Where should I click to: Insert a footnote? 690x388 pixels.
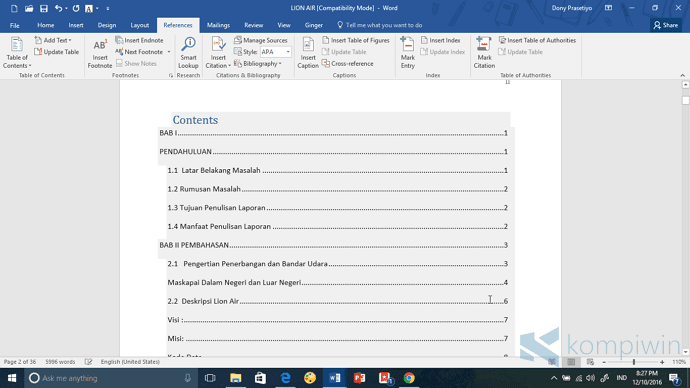100,53
